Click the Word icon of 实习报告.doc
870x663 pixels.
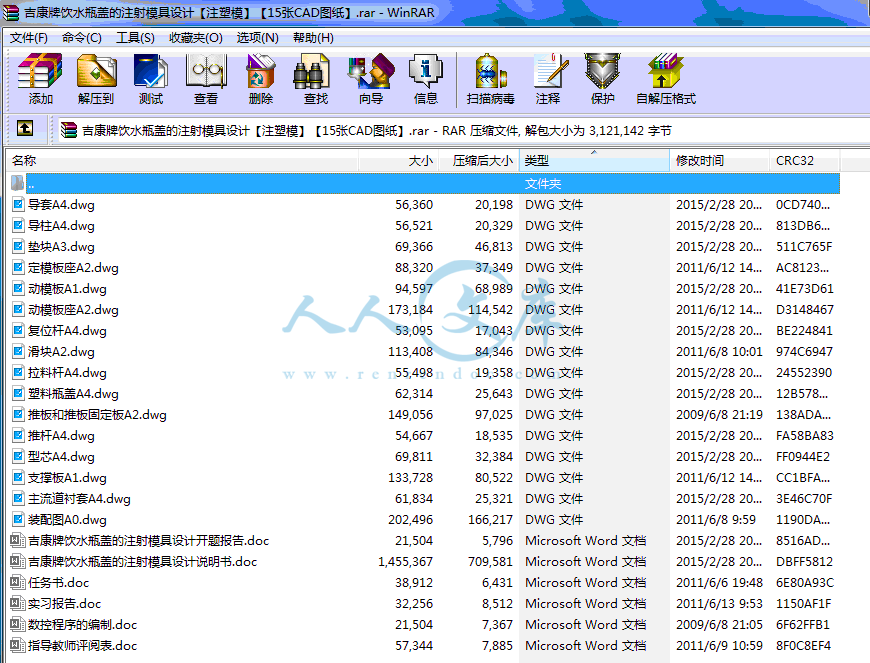click(18, 604)
